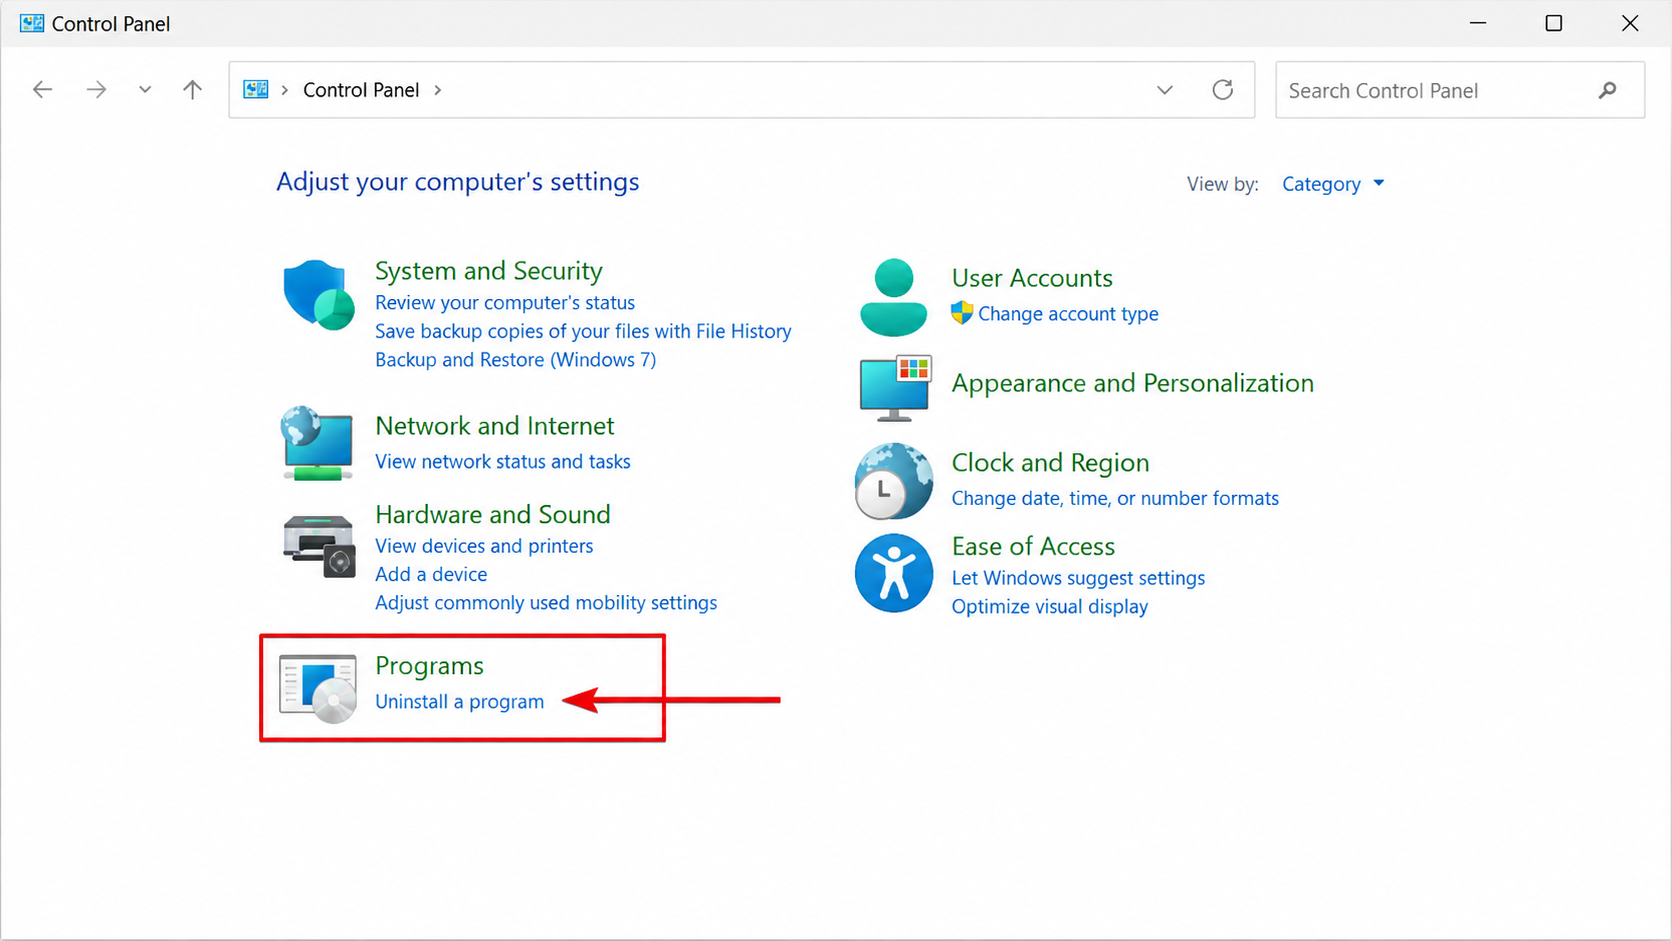Viewport: 1672px width, 941px height.
Task: Click Change account type link
Action: [x=1068, y=314]
